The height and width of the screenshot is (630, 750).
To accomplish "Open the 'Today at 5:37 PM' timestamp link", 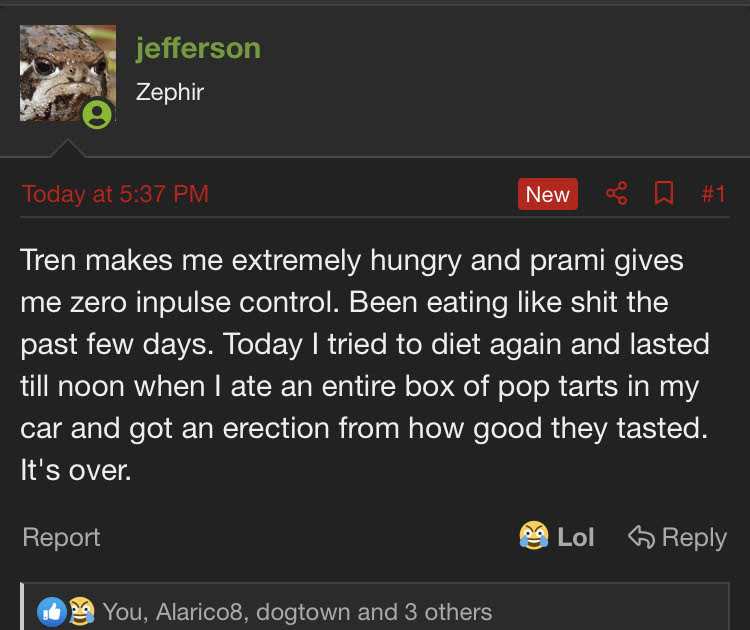I will (115, 194).
